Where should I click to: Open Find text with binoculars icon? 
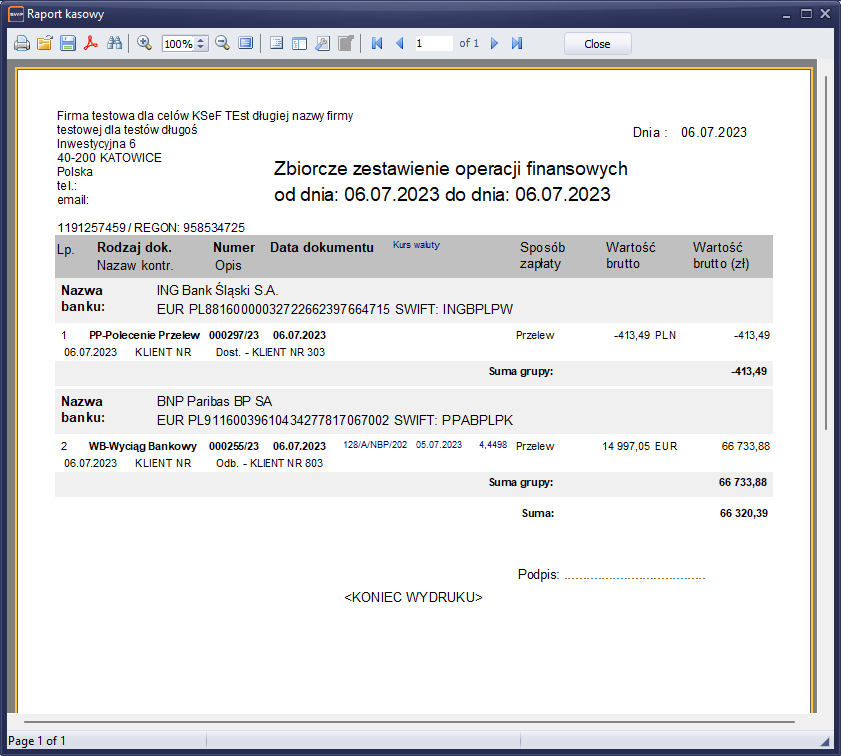coord(114,44)
